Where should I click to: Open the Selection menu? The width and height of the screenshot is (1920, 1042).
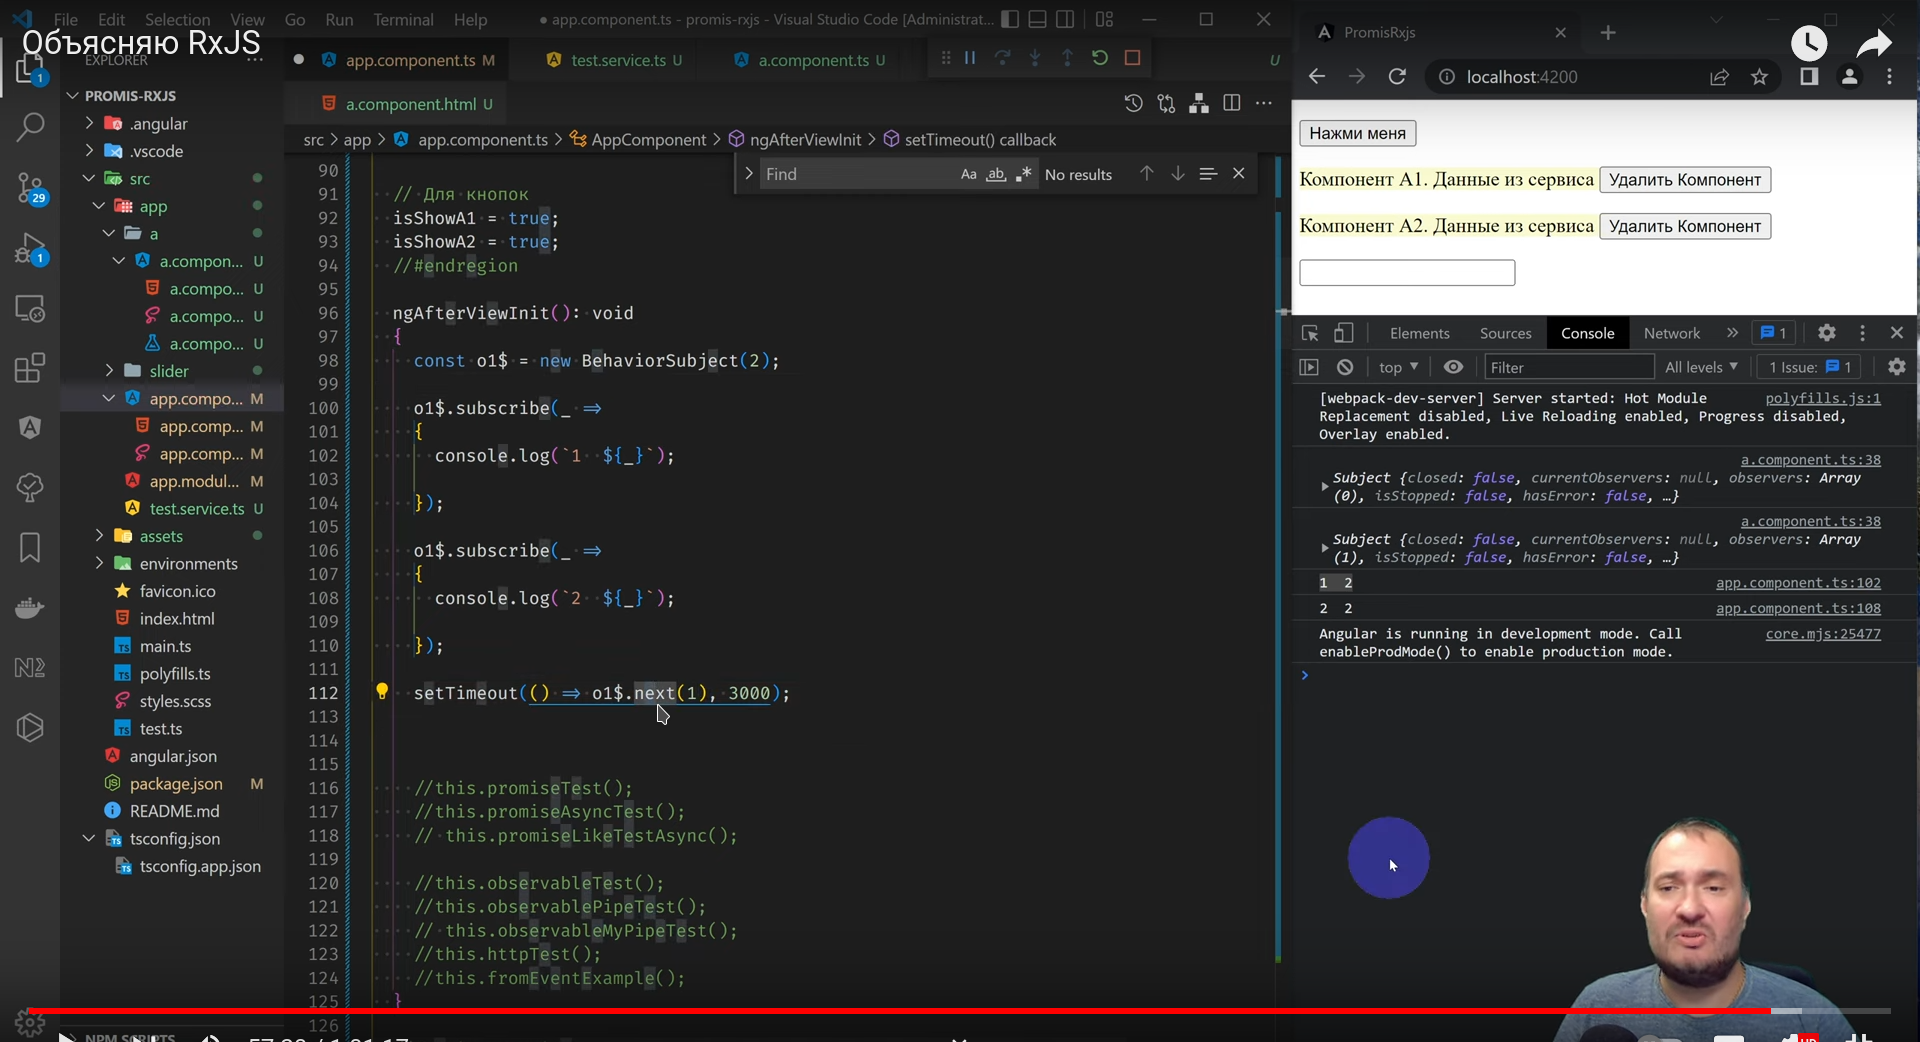177,19
